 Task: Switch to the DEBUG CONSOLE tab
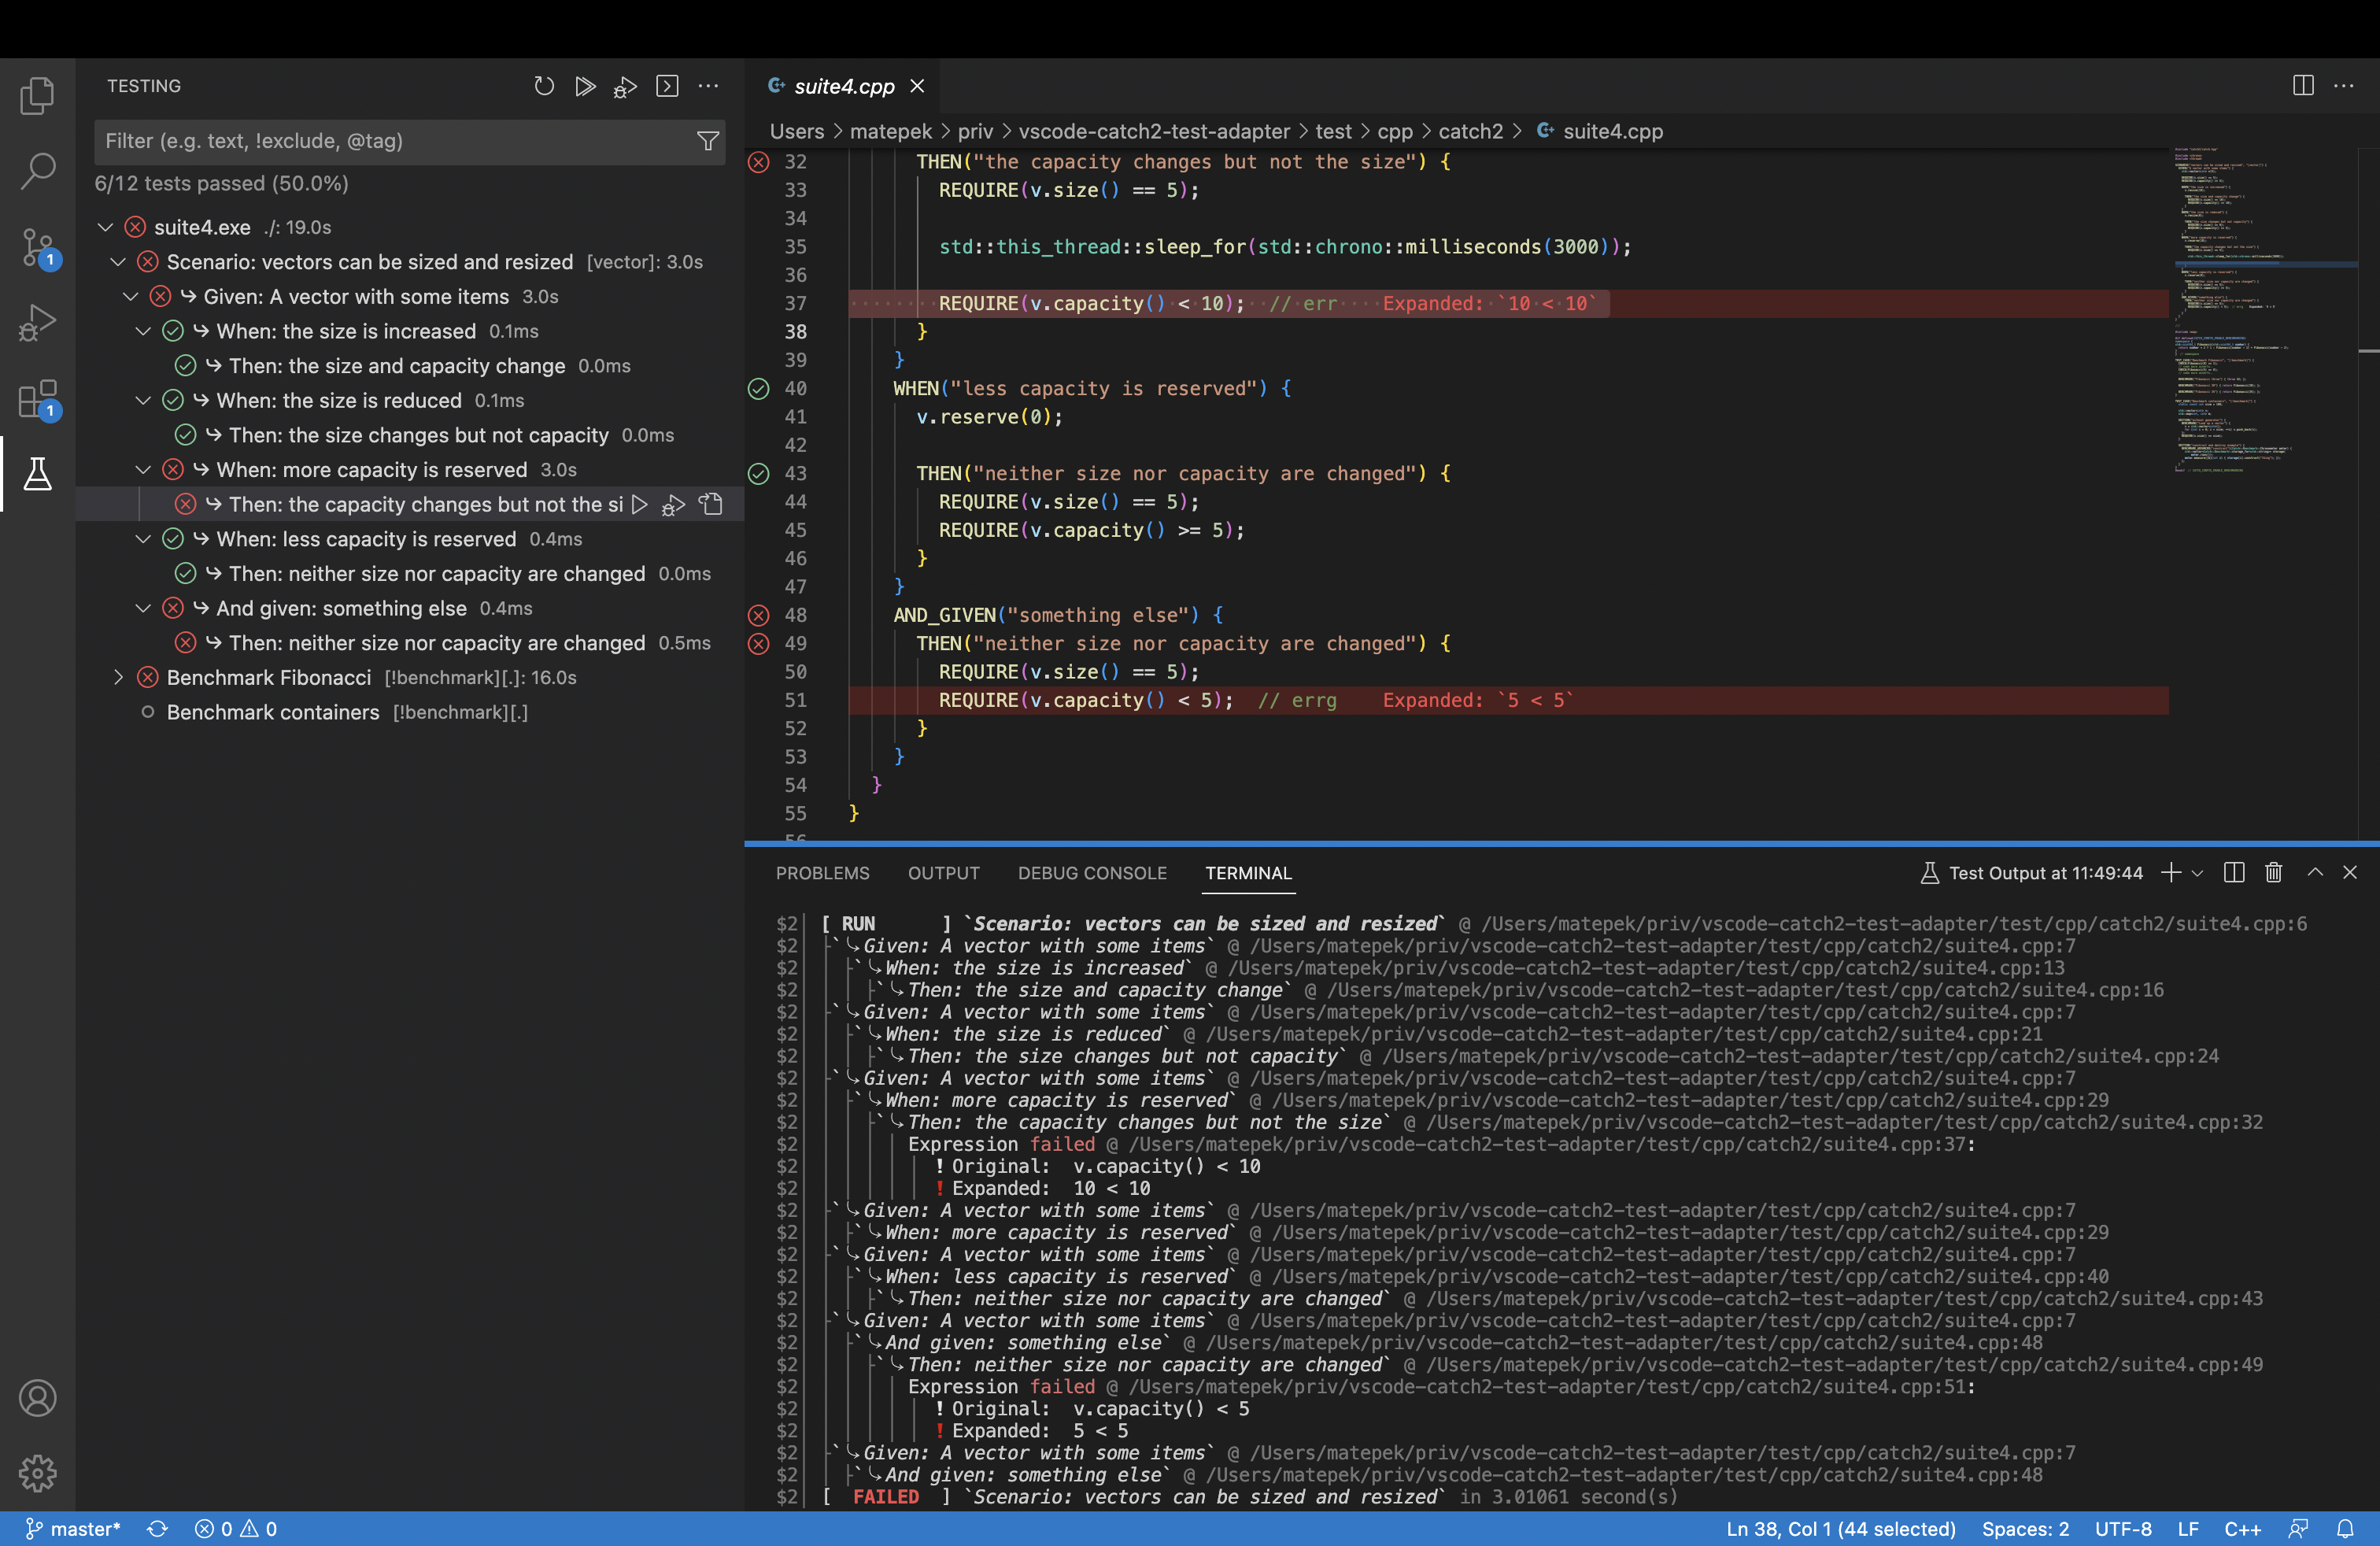(x=1092, y=872)
